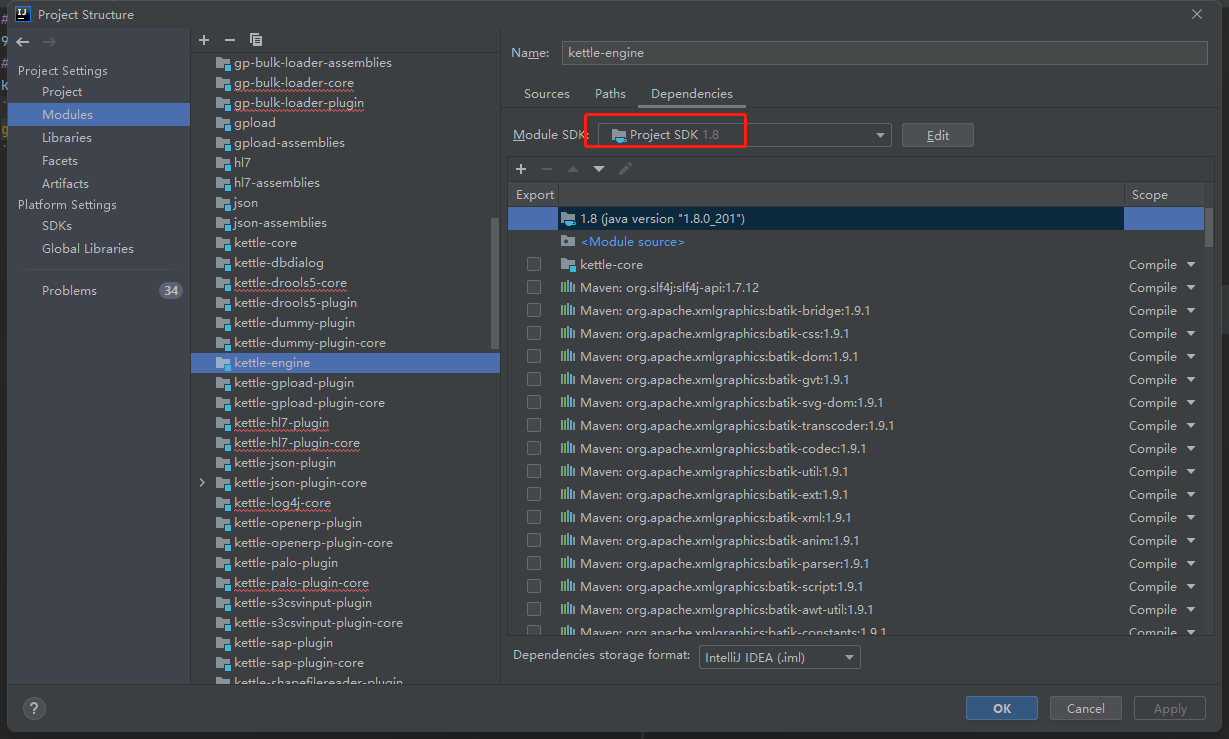Toggle export checkbox for batik-svg-dom
The width and height of the screenshot is (1229, 739).
tap(534, 403)
